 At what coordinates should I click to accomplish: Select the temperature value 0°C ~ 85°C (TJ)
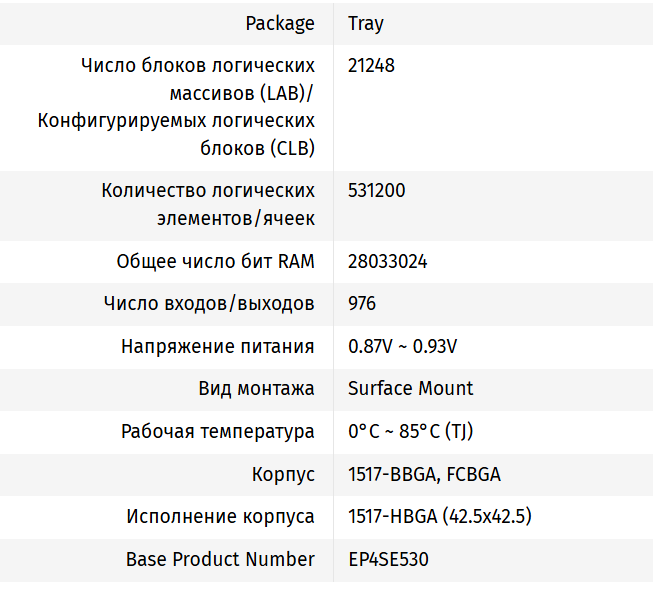(411, 432)
